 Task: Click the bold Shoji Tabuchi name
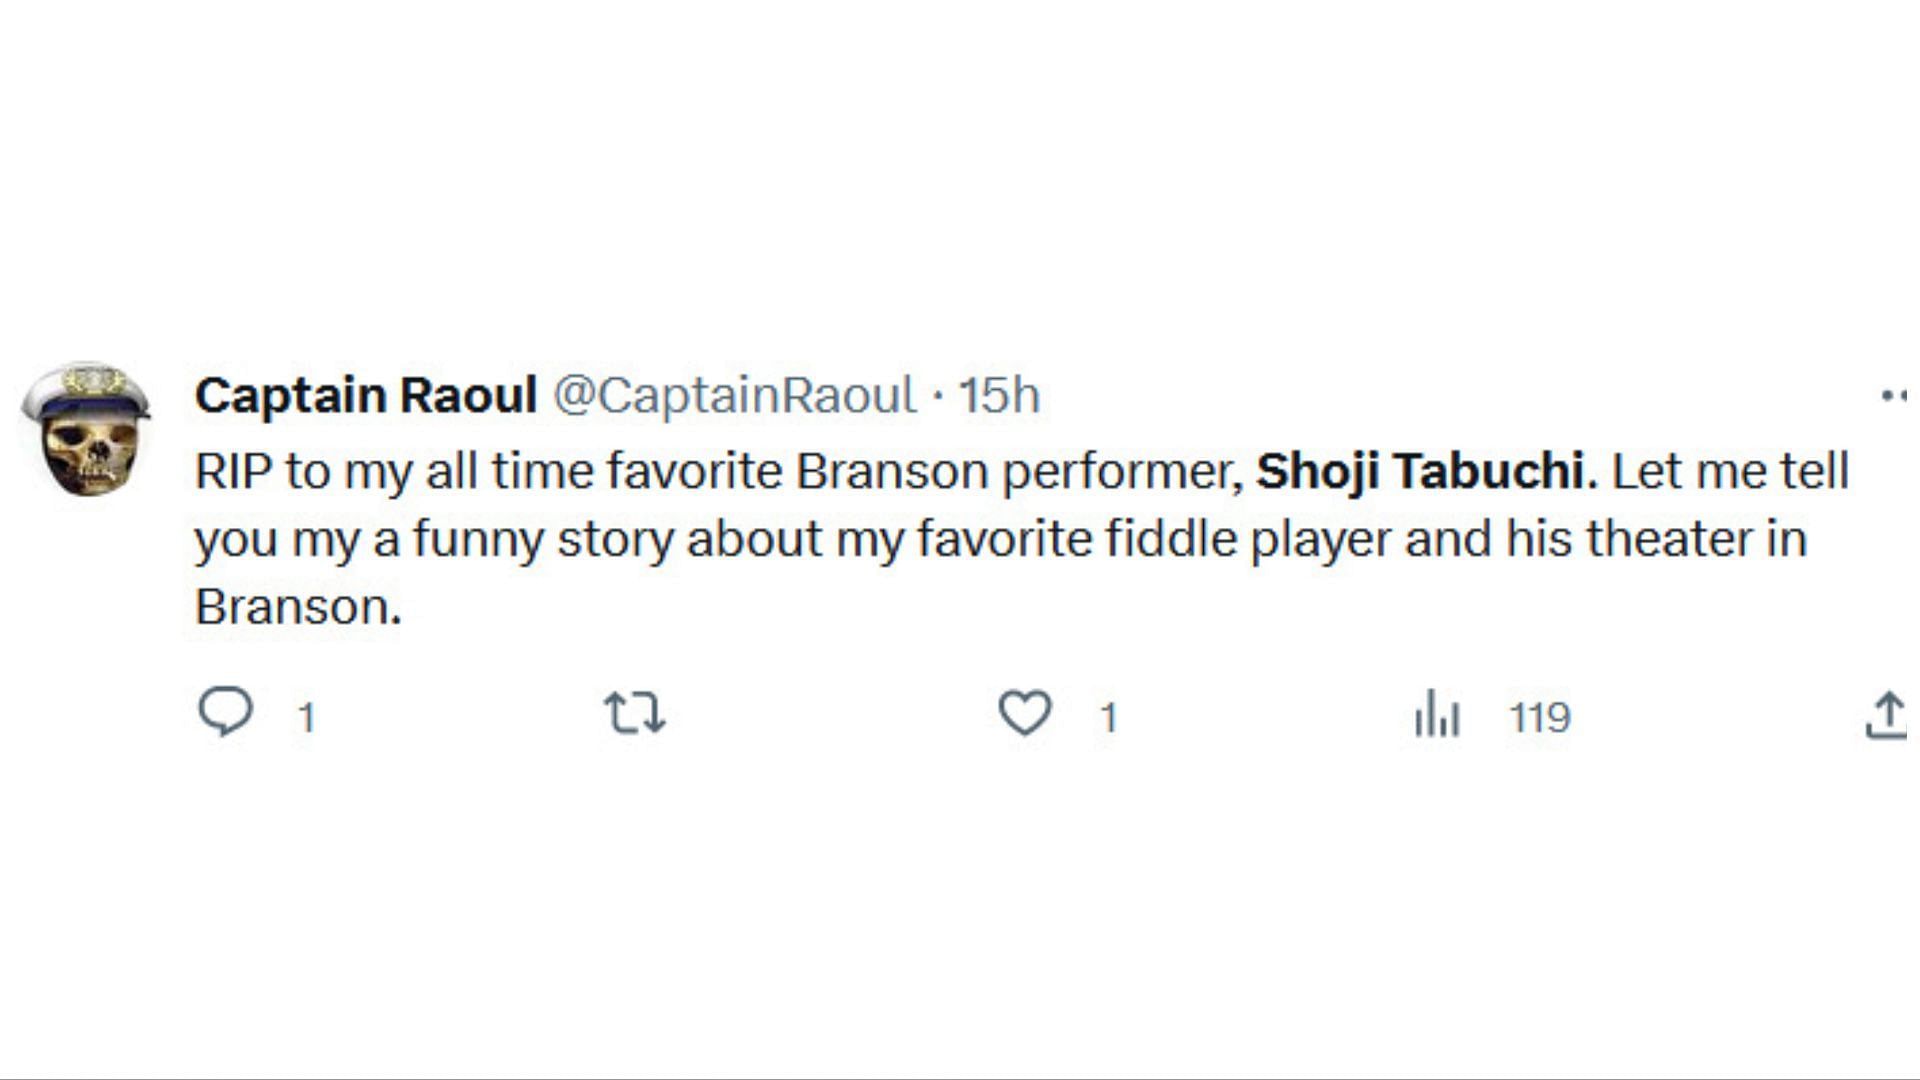pos(1421,471)
